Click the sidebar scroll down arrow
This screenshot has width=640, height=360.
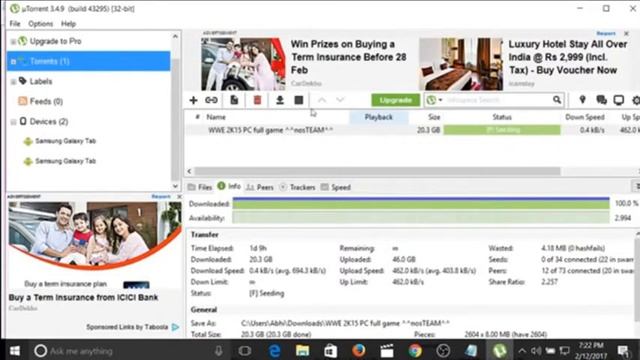pyautogui.click(x=175, y=186)
